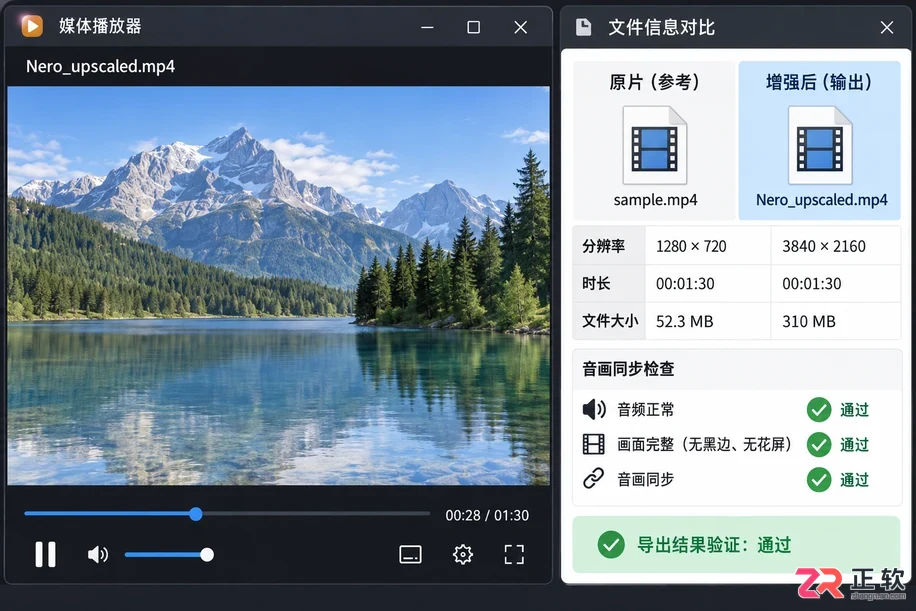
Task: Click the unplayed part of the progress bar
Action: [316, 514]
